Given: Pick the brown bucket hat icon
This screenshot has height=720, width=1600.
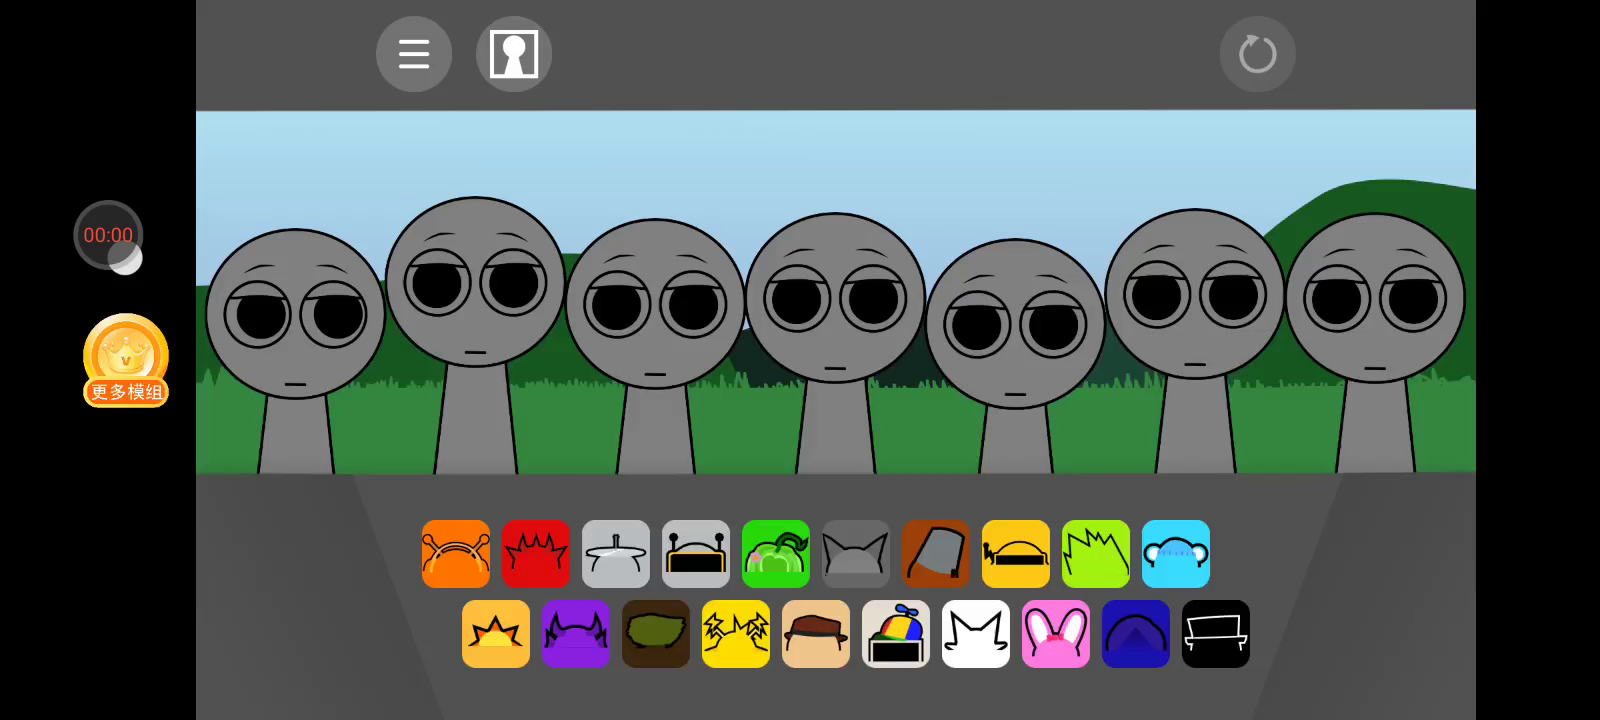Looking at the screenshot, I should (x=936, y=554).
